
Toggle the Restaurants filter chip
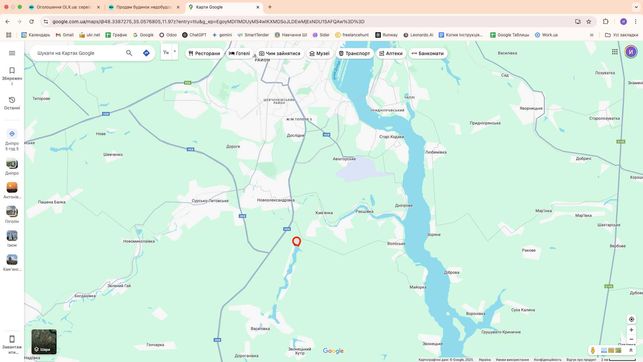click(x=204, y=53)
